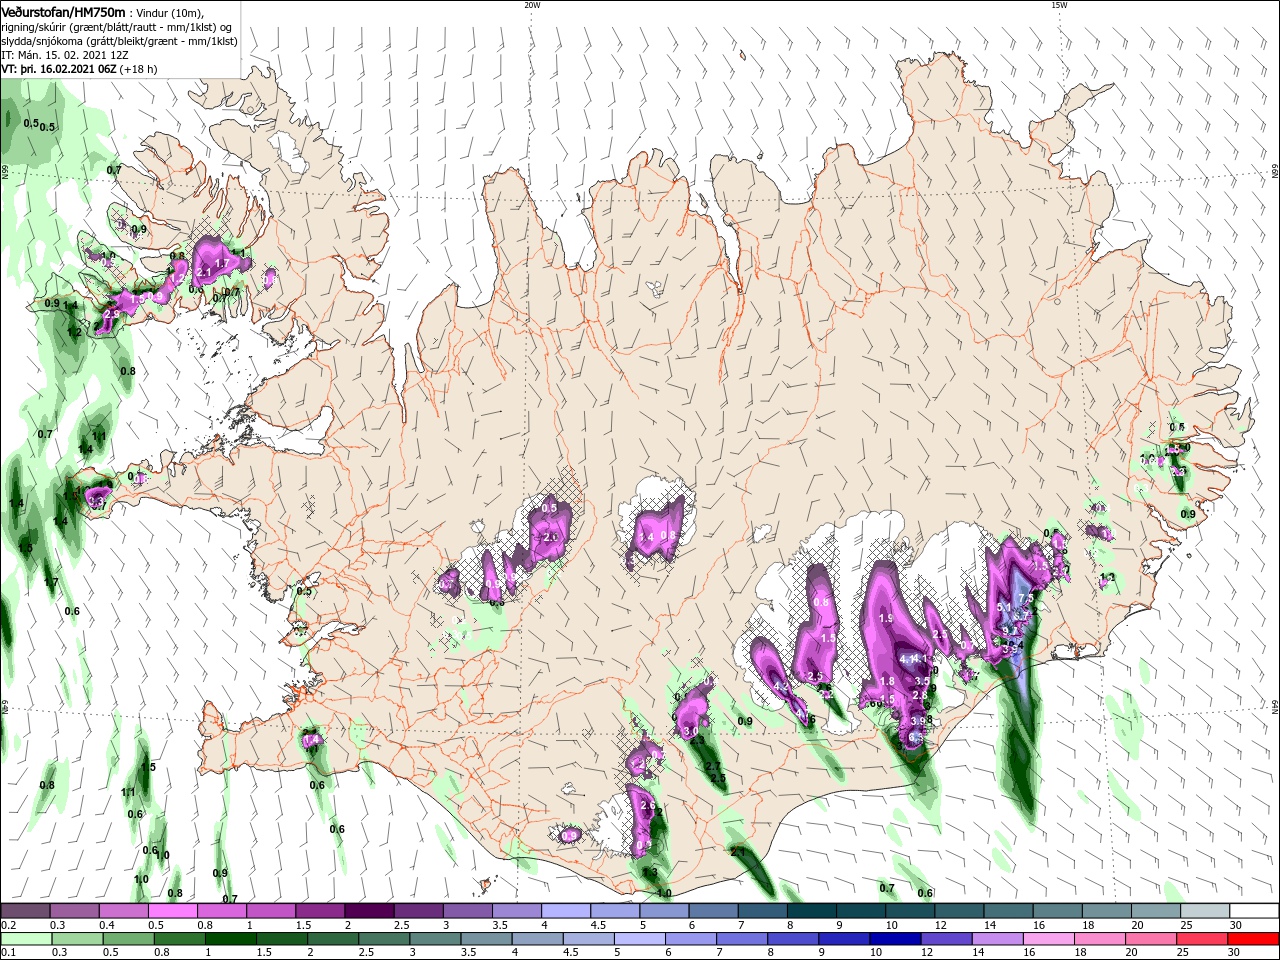Image resolution: width=1280 pixels, height=960 pixels.
Task: Select the pink top-row swatch labeled 0.5
Action: coord(172,911)
